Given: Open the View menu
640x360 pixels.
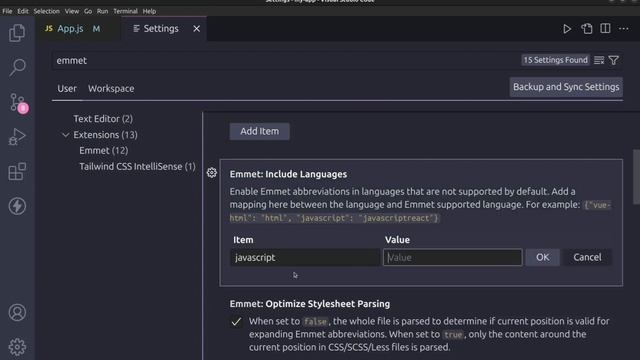Looking at the screenshot, I should pyautogui.click(x=71, y=11).
